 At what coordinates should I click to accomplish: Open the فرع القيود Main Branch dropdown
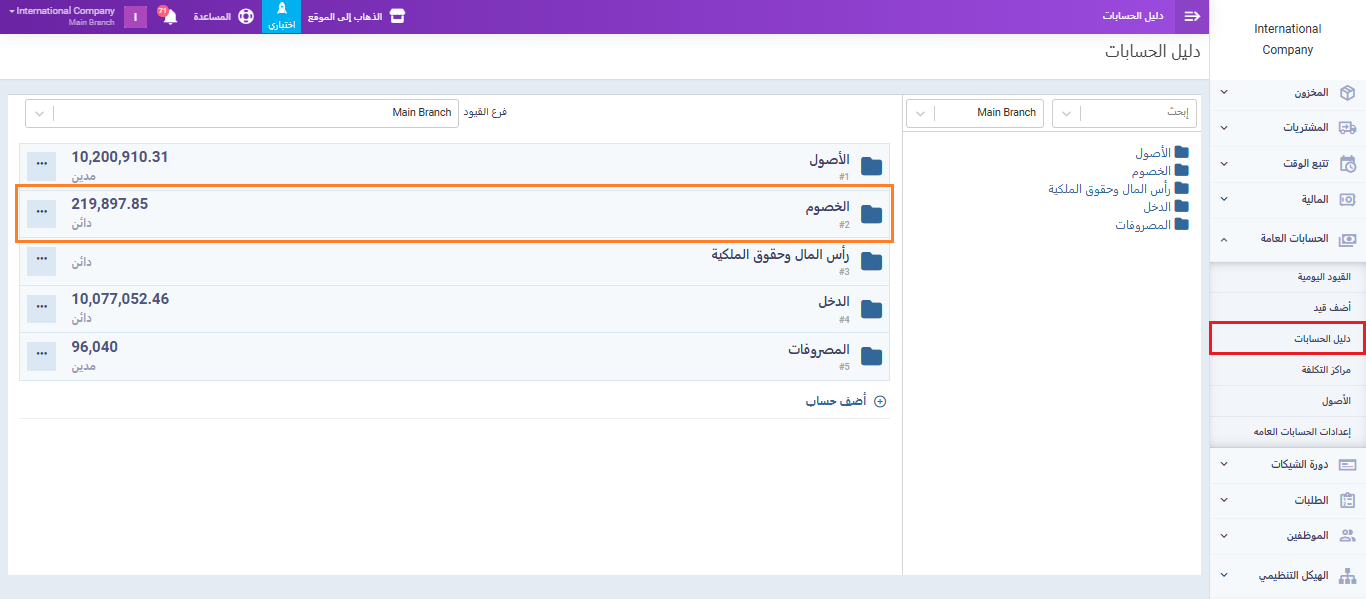point(242,113)
